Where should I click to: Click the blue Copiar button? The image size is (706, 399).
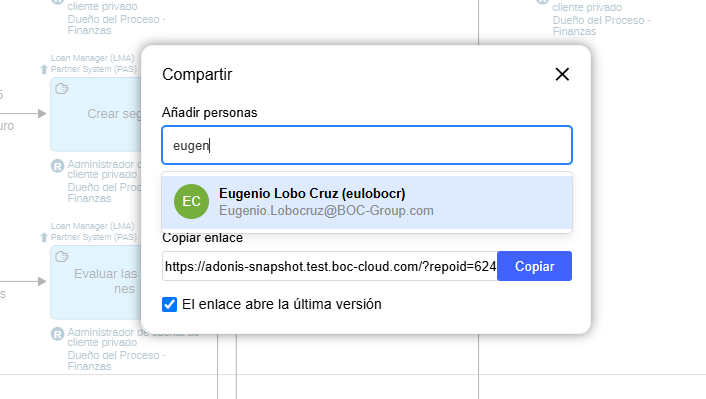tap(534, 266)
